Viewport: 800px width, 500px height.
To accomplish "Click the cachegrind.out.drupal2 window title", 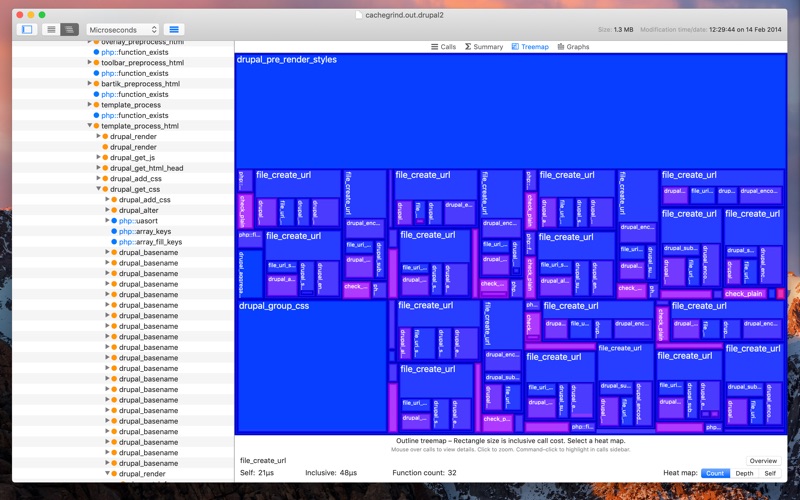I will [x=404, y=15].
